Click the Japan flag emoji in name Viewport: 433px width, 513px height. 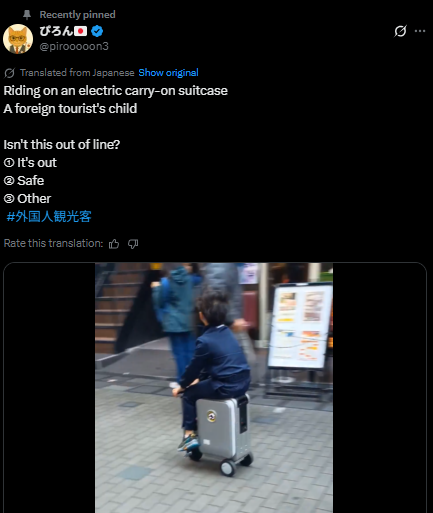coord(80,31)
